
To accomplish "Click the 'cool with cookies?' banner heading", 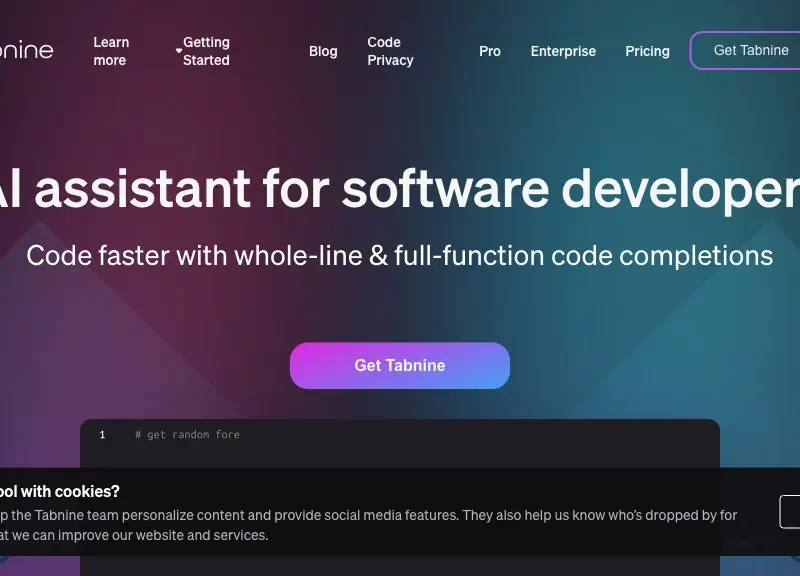I will point(60,491).
